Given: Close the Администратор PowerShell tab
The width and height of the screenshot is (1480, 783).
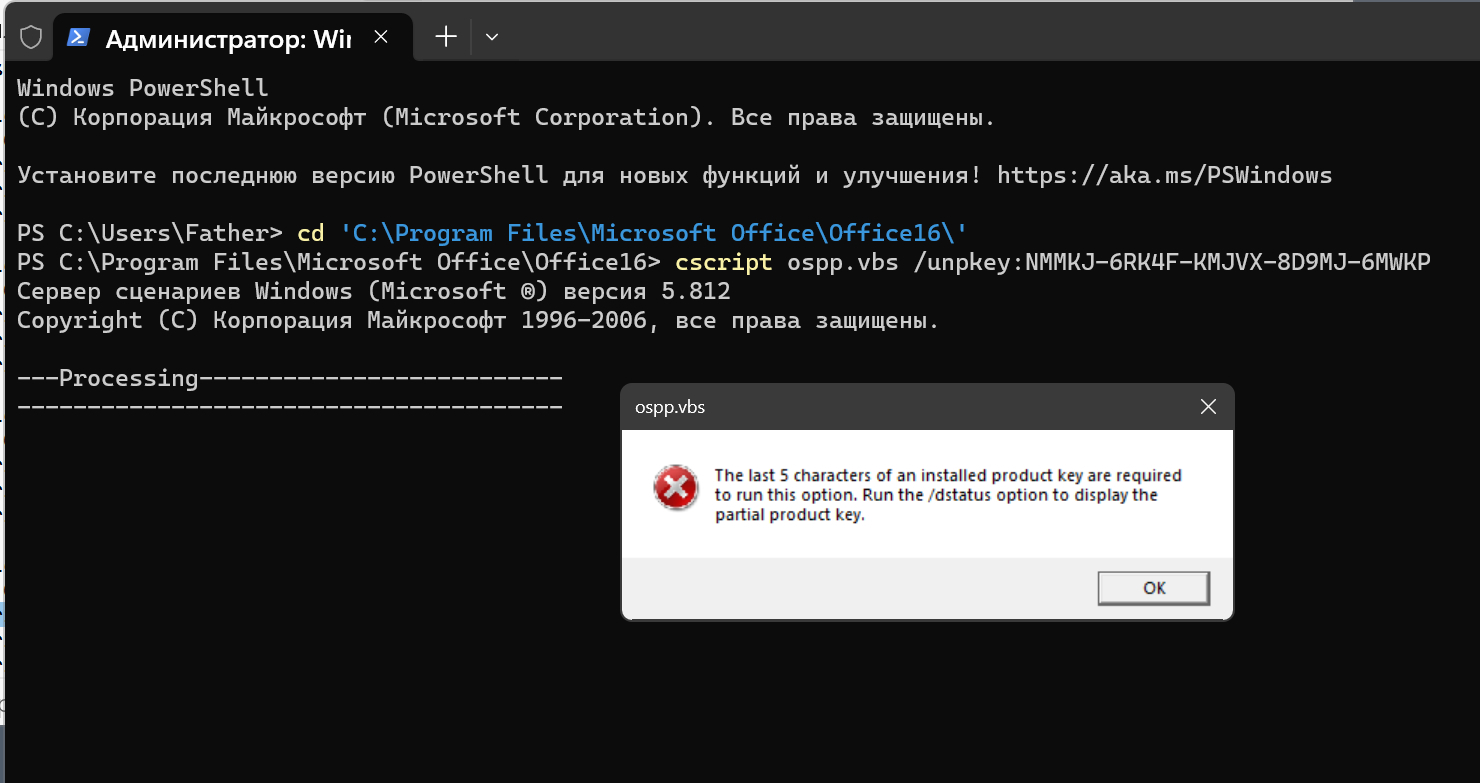Looking at the screenshot, I should (x=380, y=37).
